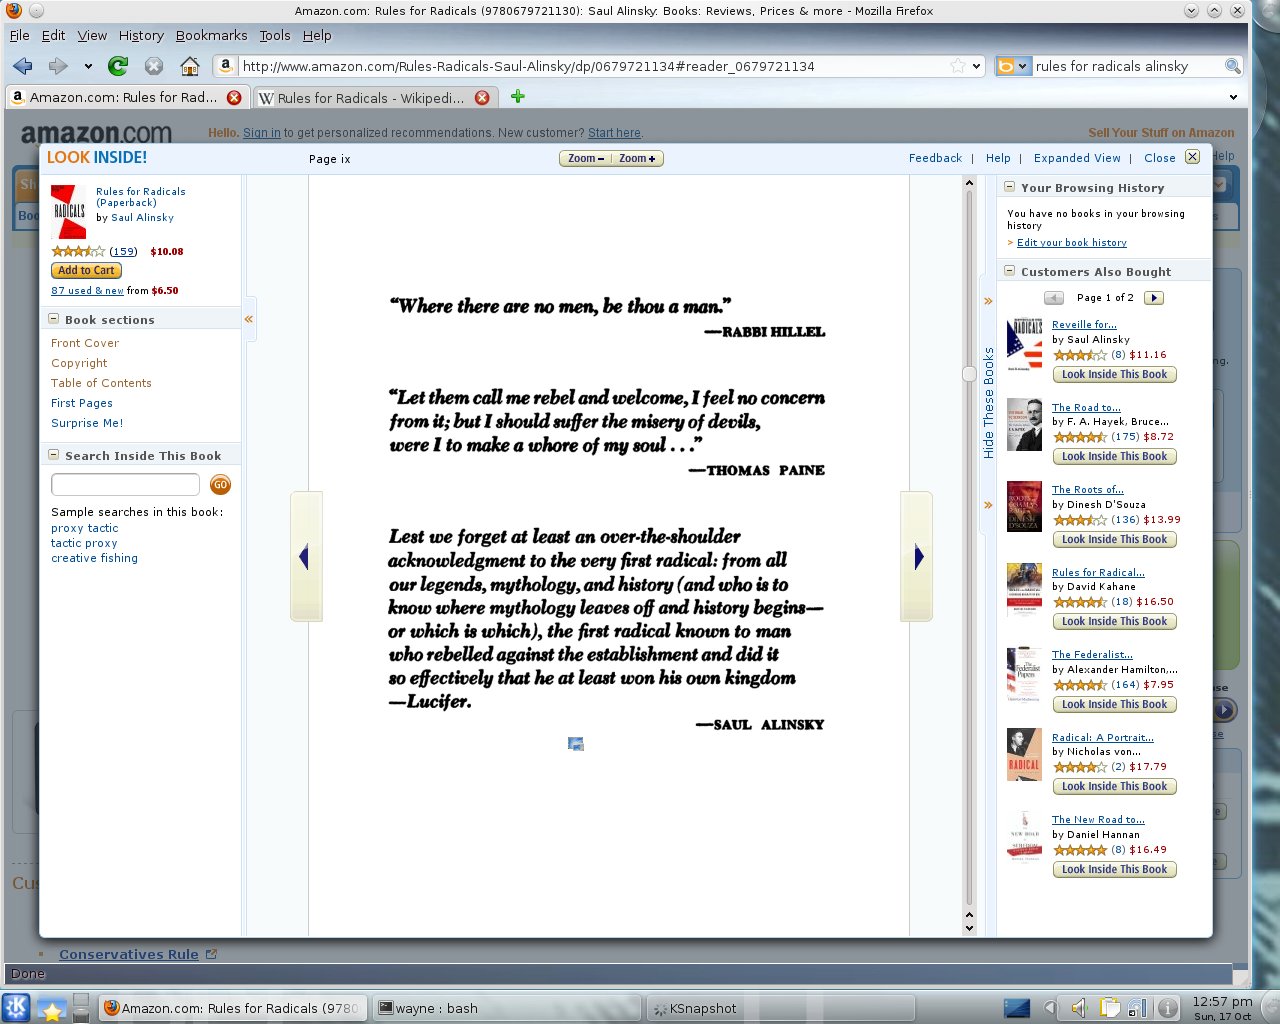Open the View menu
Image resolution: width=1280 pixels, height=1024 pixels.
point(92,35)
